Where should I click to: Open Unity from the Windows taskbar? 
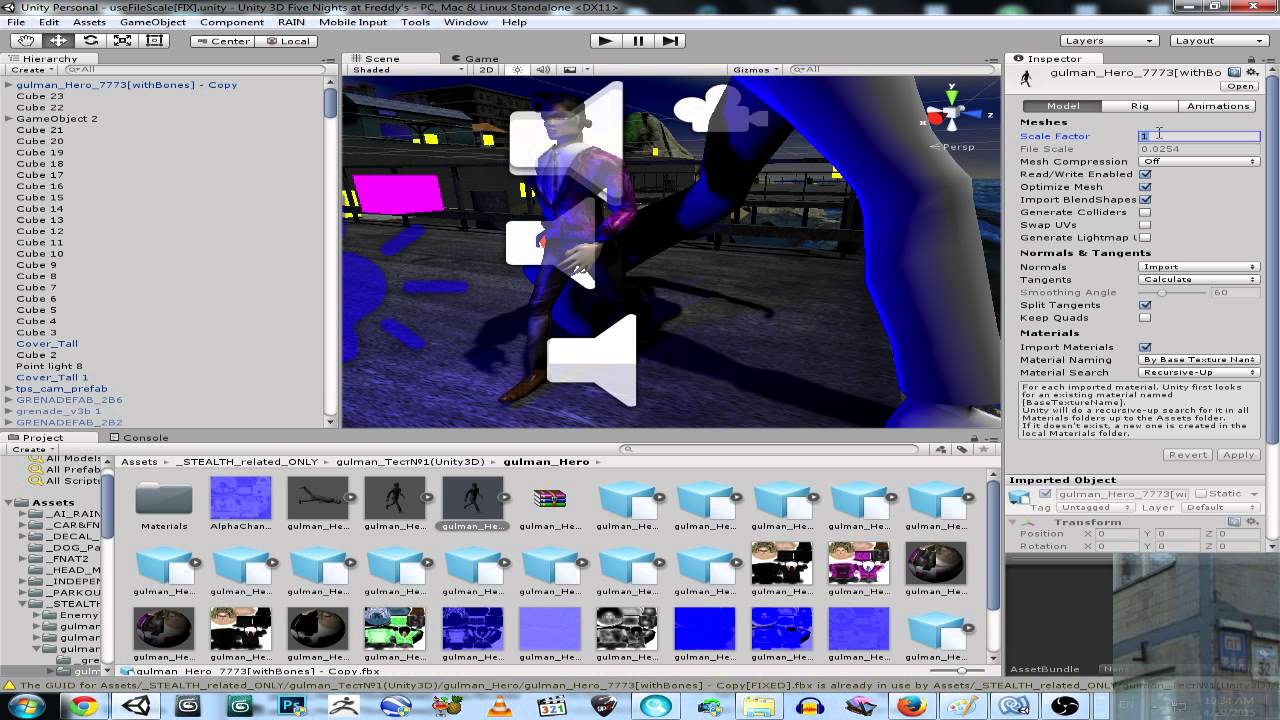[137, 707]
